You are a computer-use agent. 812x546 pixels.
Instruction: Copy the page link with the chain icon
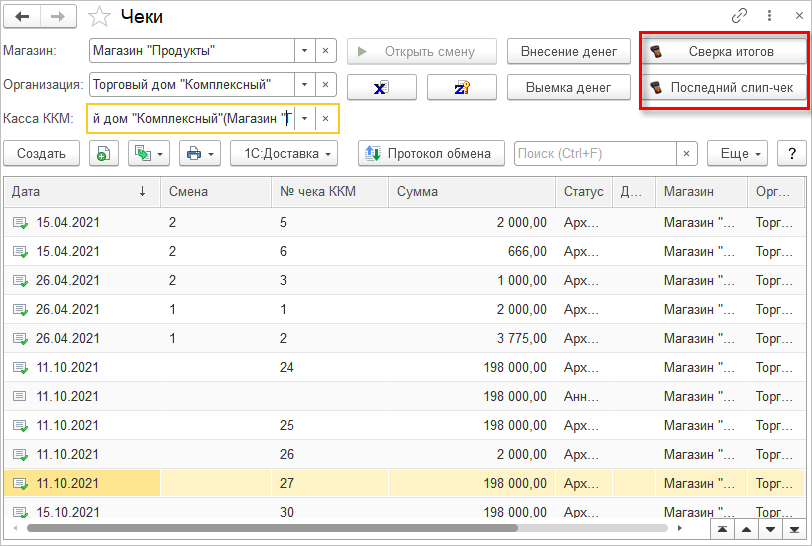coord(740,16)
